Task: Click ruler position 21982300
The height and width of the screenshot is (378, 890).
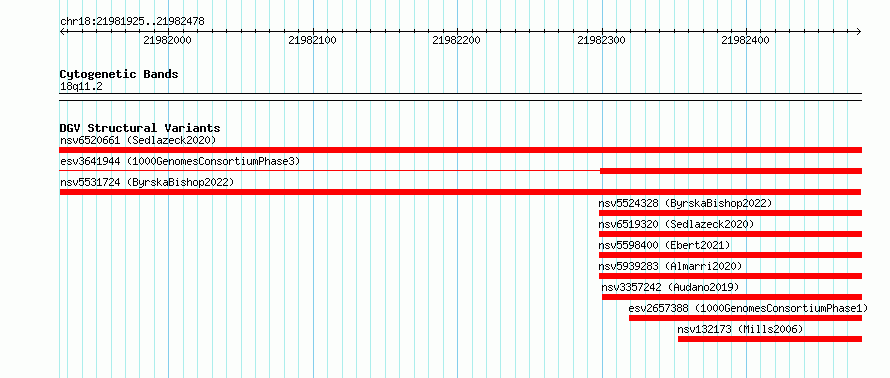Action: (601, 40)
